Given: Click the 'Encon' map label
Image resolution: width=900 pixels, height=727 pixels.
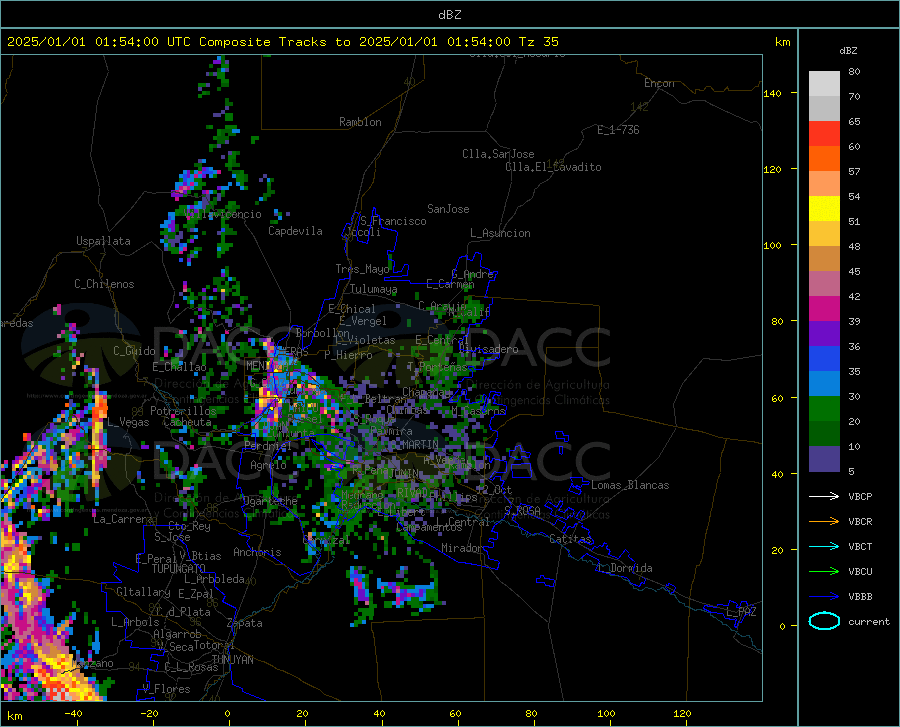Looking at the screenshot, I should coord(659,83).
